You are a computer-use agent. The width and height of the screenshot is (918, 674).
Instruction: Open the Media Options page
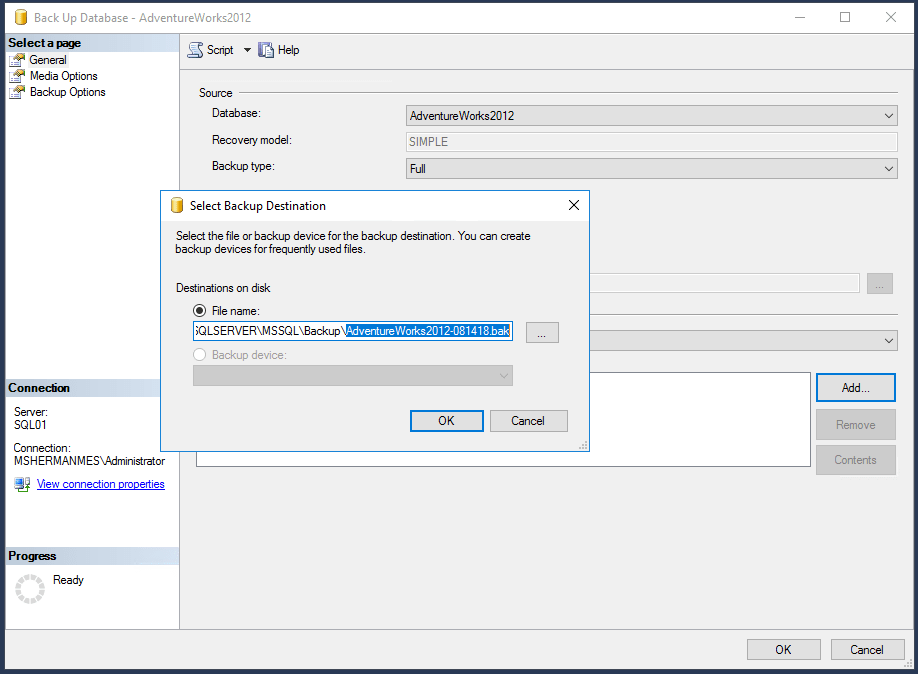click(63, 76)
